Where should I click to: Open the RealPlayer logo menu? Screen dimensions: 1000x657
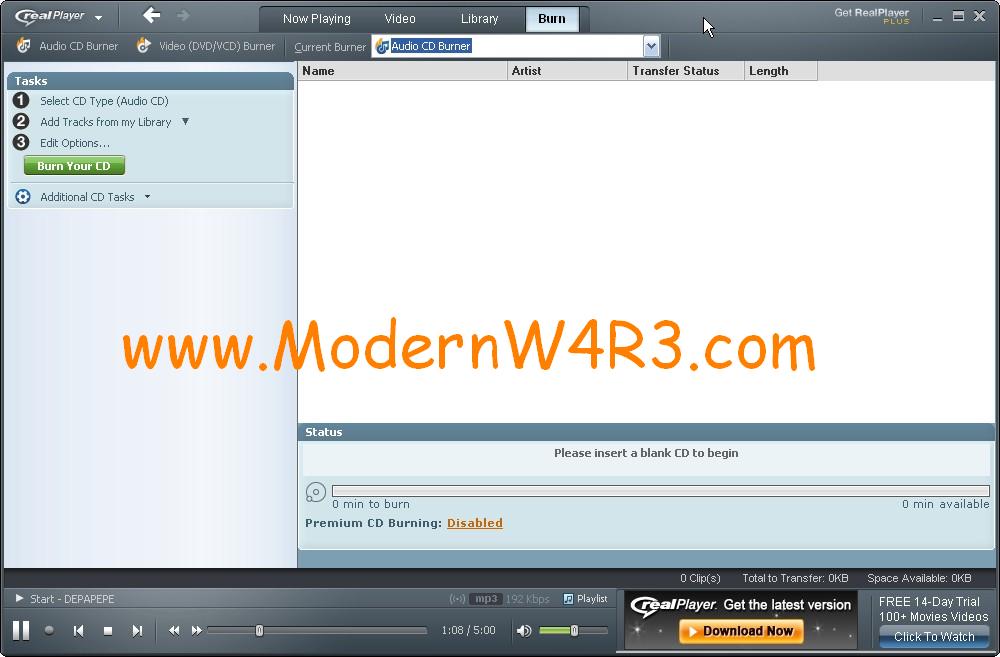click(x=58, y=16)
